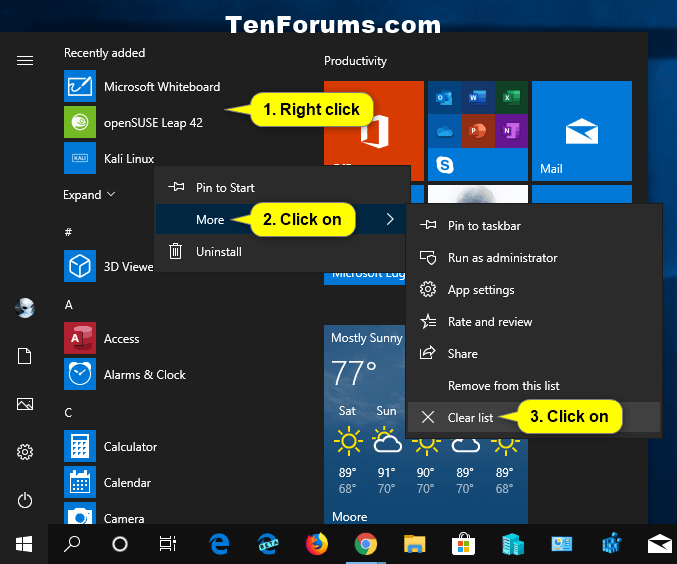677x564 pixels.
Task: Open OneNote in the Office folder tile
Action: click(511, 131)
